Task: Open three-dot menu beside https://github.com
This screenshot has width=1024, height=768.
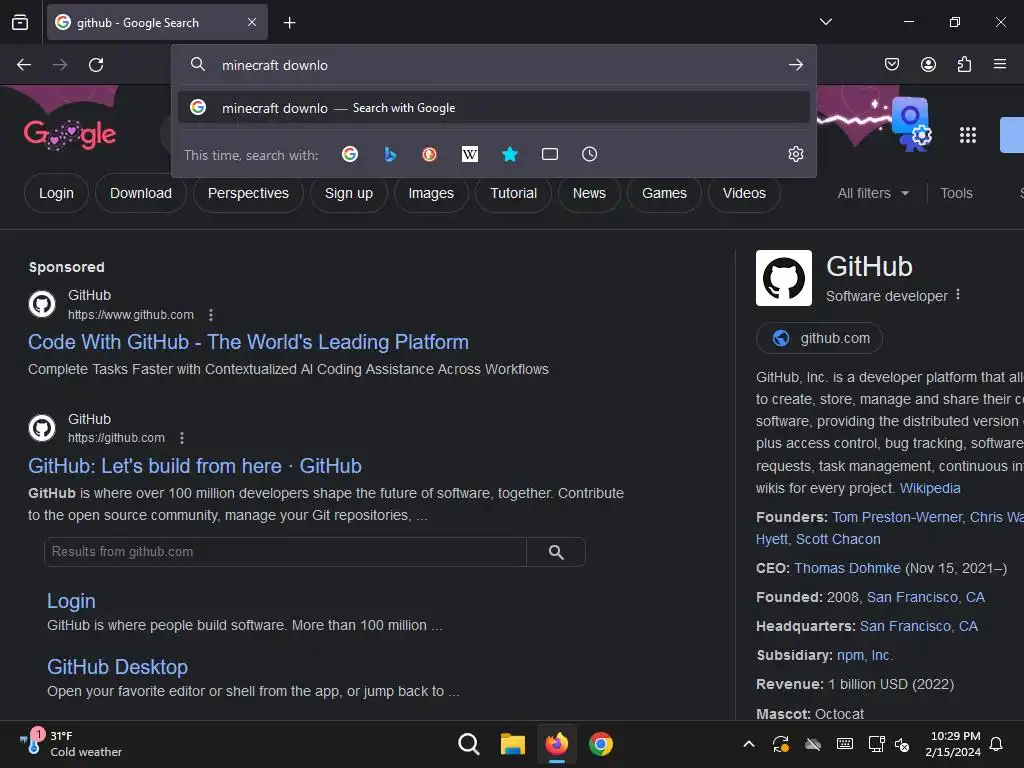Action: pos(182,438)
